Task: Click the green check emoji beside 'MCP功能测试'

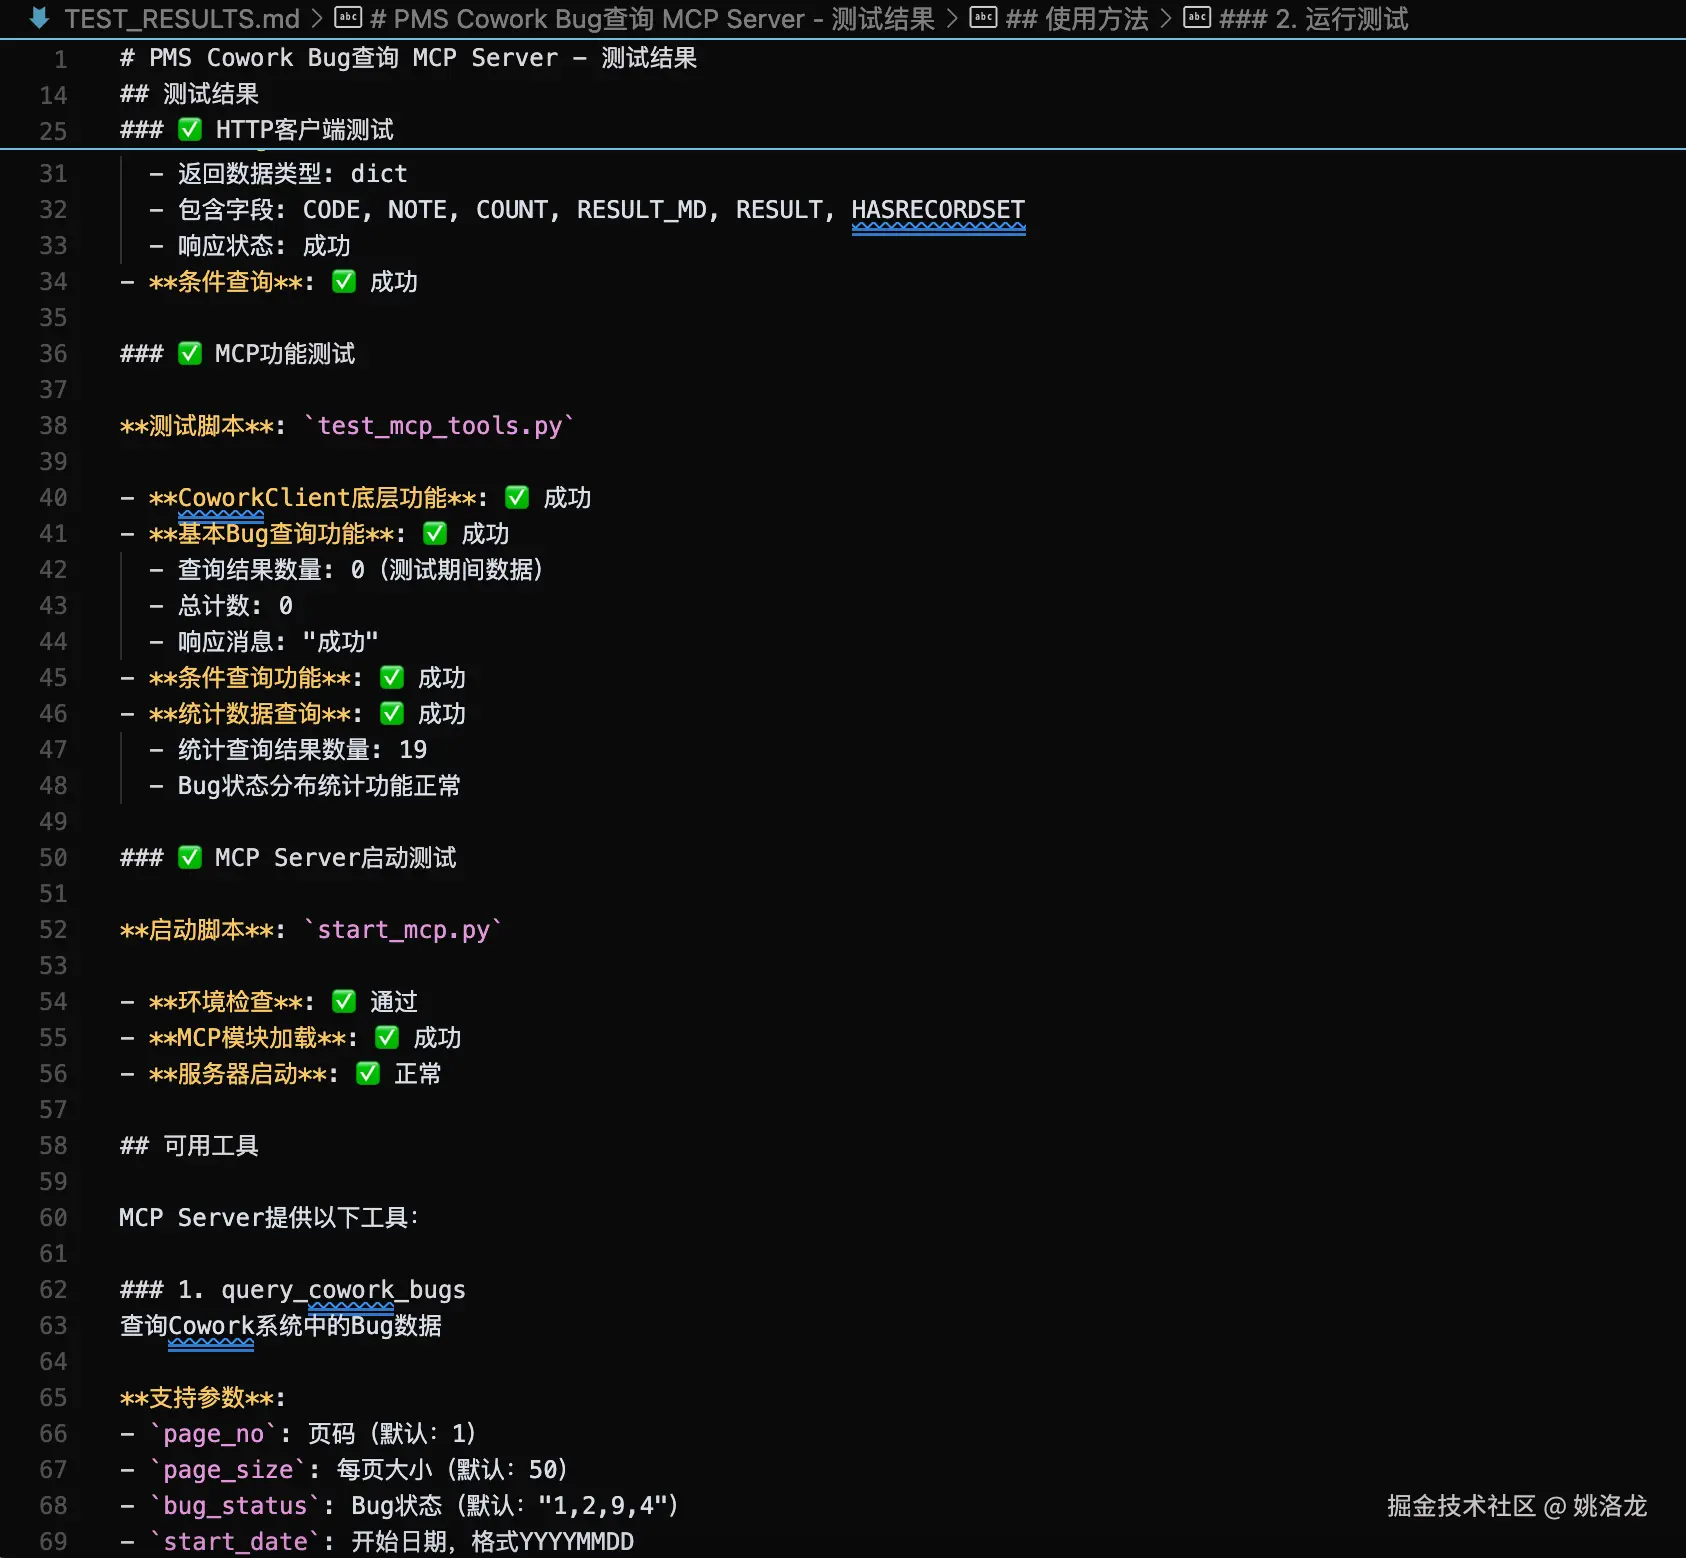Action: pos(190,353)
